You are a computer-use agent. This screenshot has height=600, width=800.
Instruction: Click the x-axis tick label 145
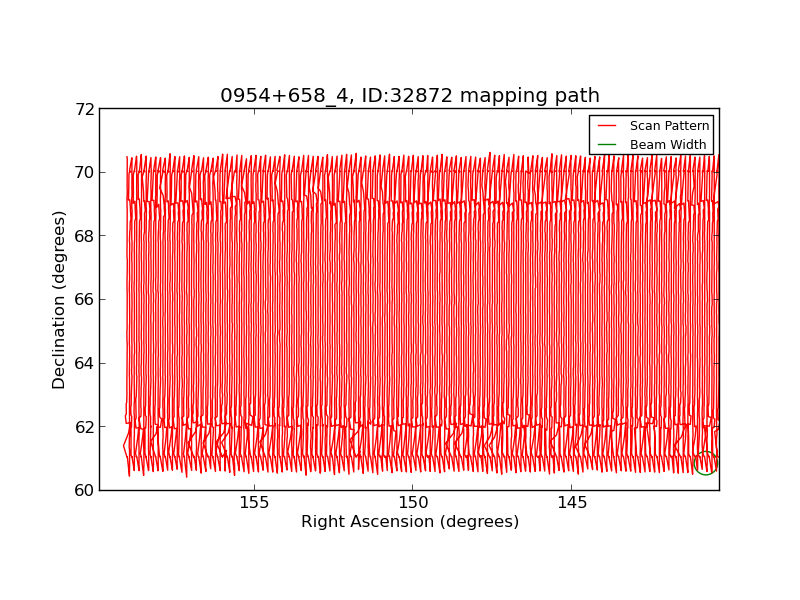pos(572,503)
